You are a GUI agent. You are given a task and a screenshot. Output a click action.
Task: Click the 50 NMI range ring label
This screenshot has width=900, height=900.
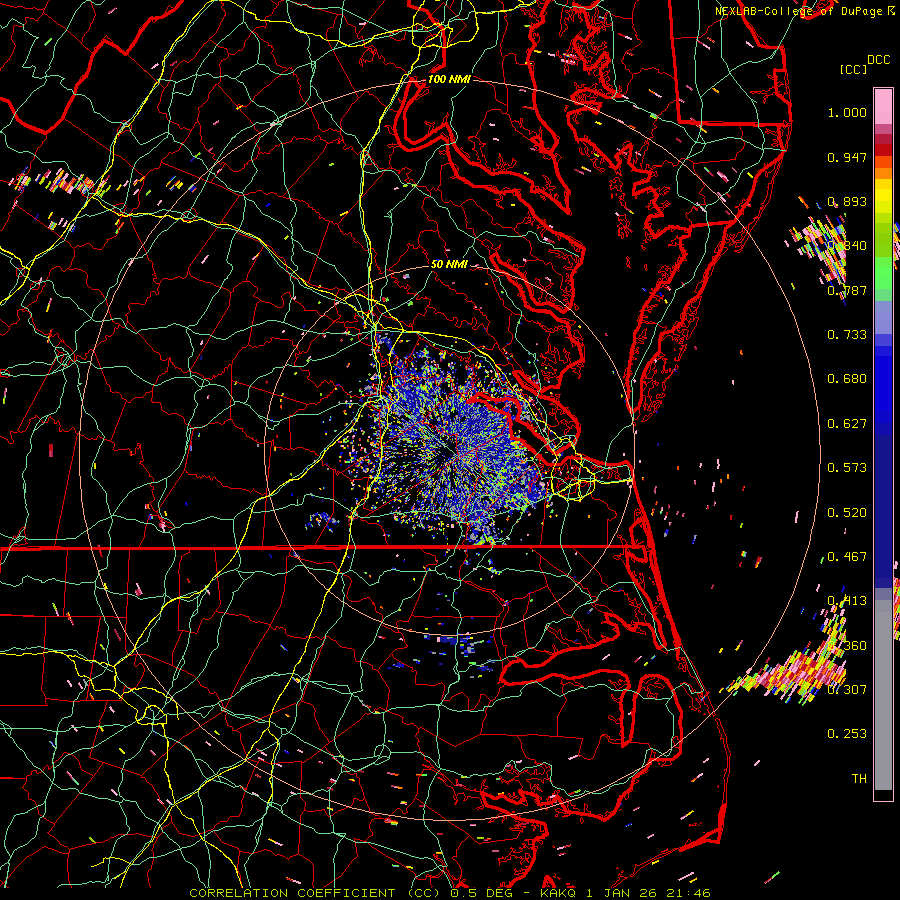449,264
